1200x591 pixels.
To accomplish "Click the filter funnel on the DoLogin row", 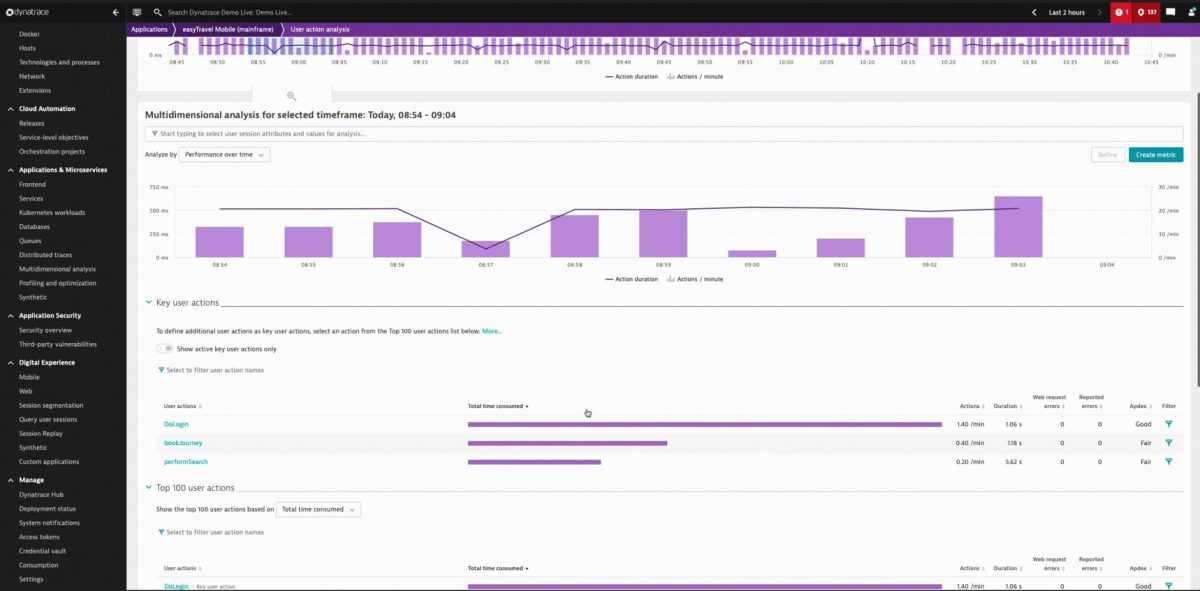I will click(x=1168, y=424).
